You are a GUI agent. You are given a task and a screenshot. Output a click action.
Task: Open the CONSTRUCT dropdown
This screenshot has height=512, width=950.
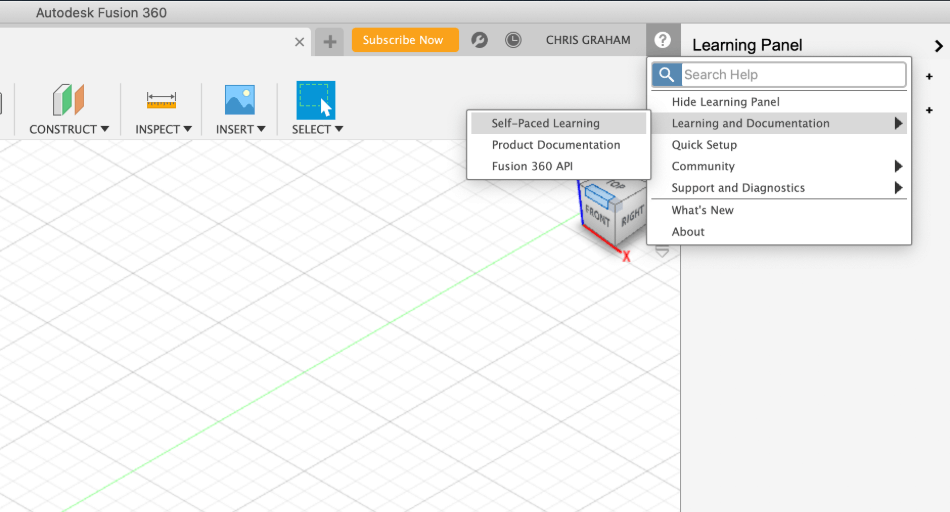pos(69,129)
